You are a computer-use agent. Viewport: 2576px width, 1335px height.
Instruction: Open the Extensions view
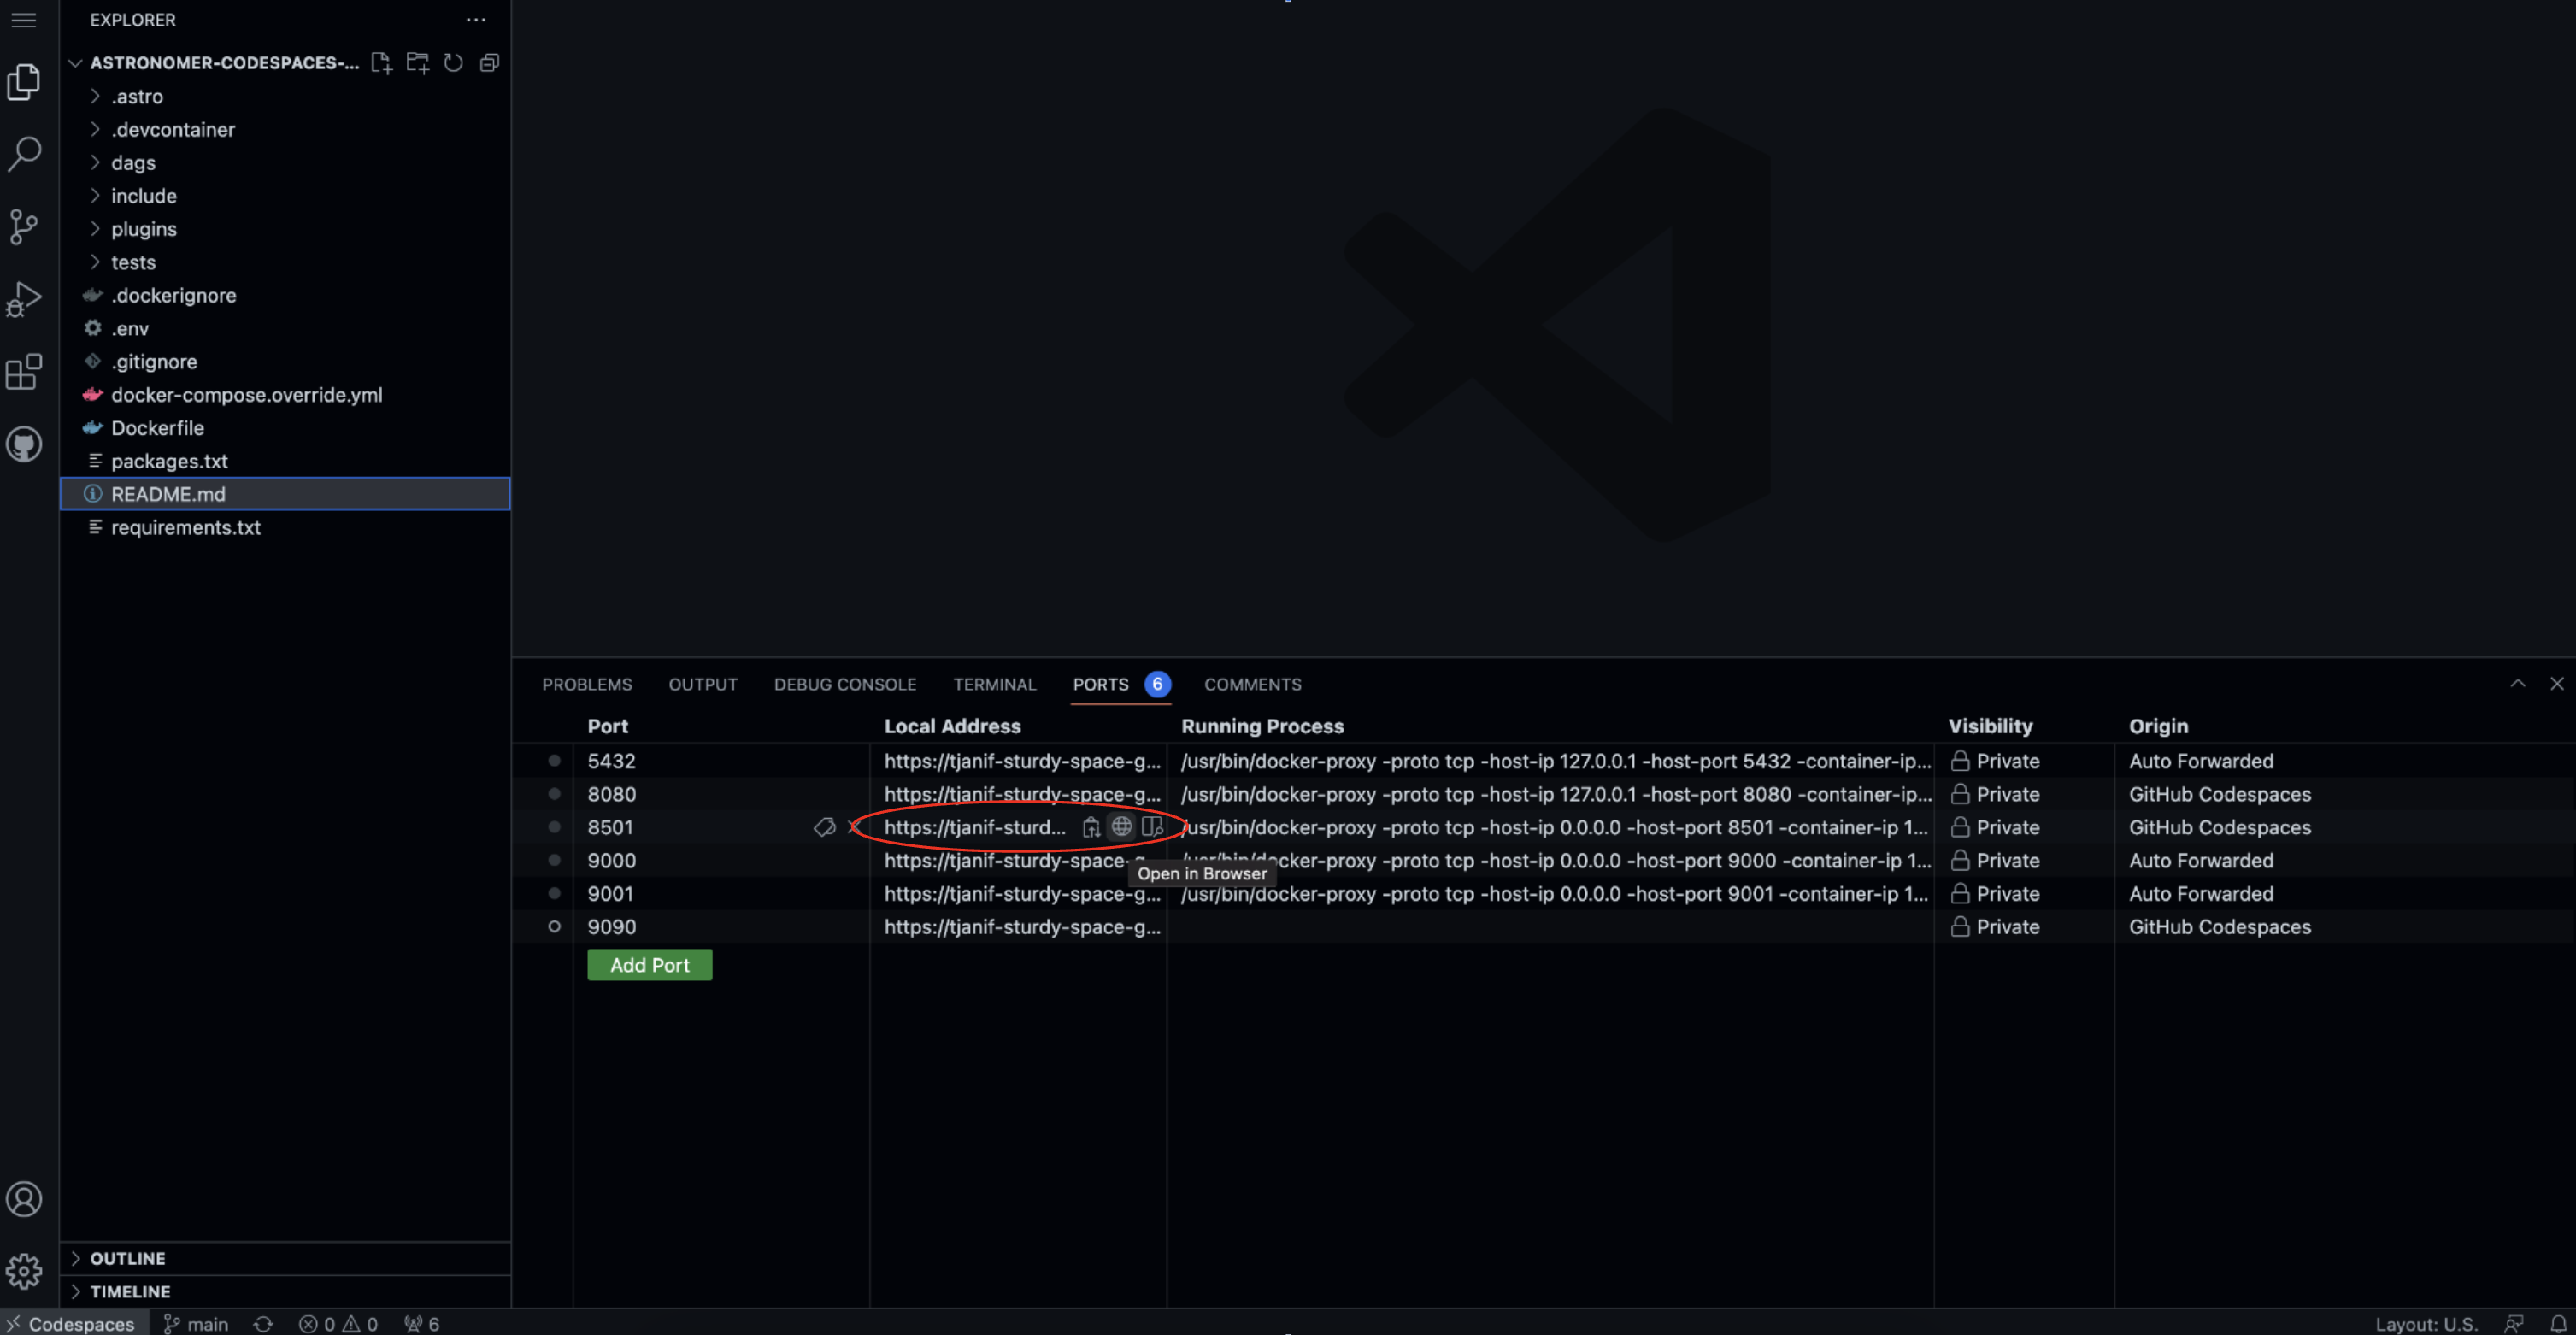24,372
